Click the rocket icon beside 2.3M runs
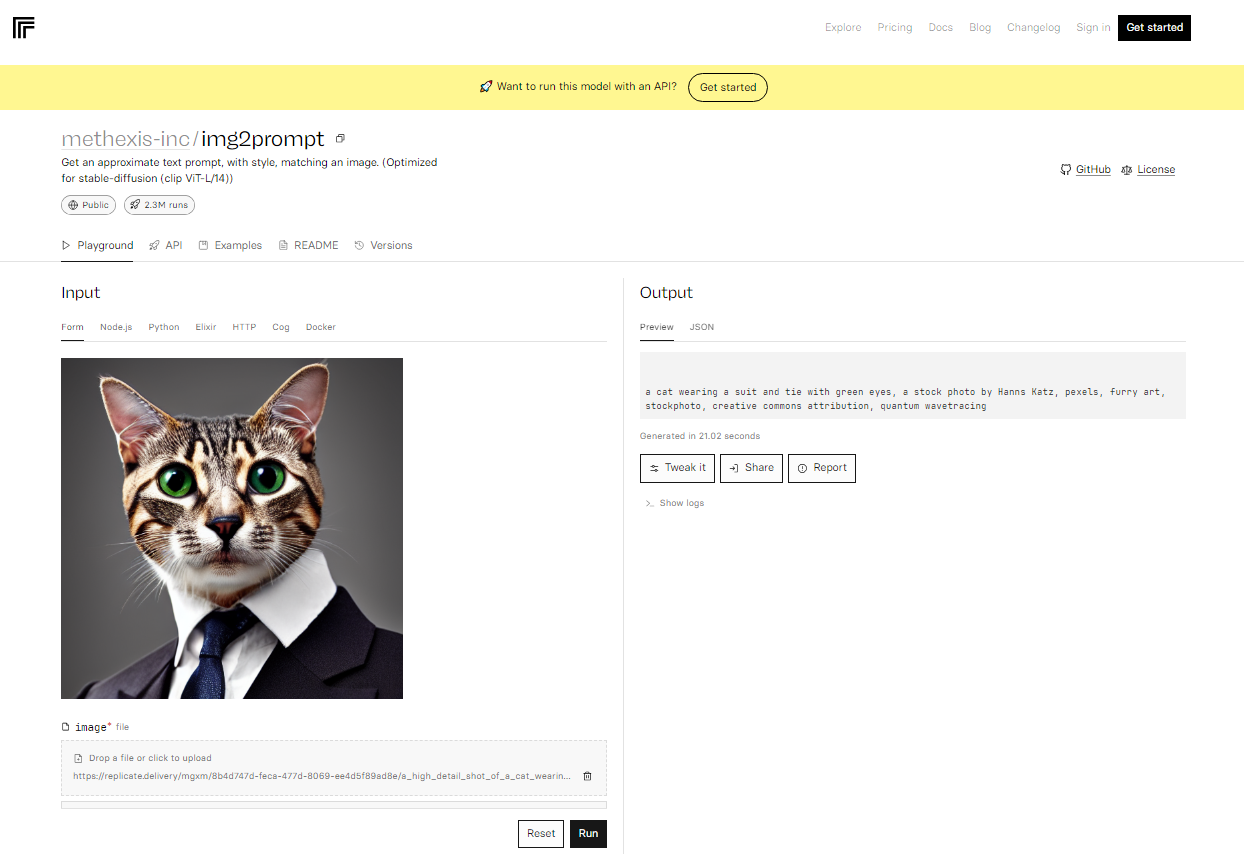 point(135,205)
